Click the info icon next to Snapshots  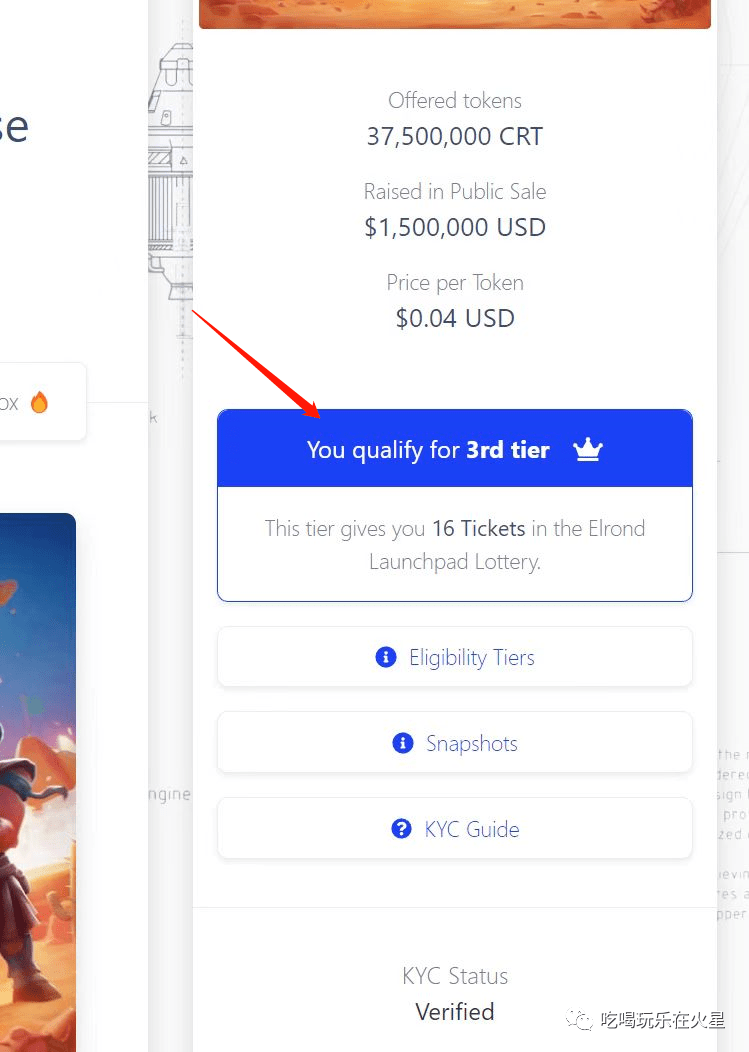coord(402,743)
